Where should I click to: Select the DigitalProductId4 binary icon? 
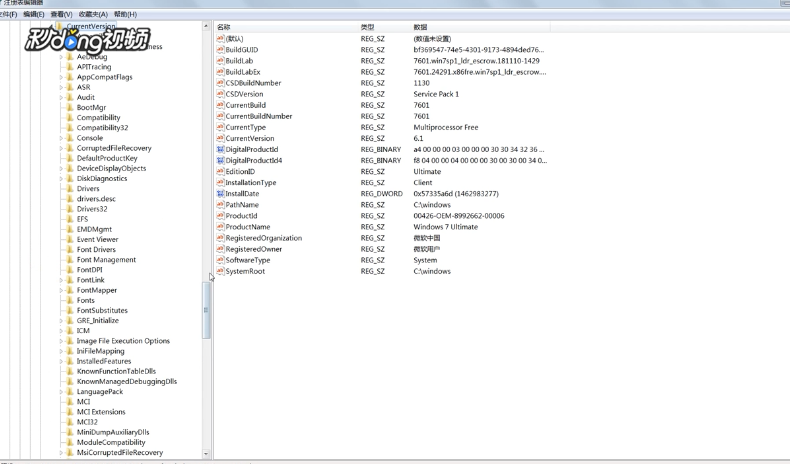click(x=220, y=160)
